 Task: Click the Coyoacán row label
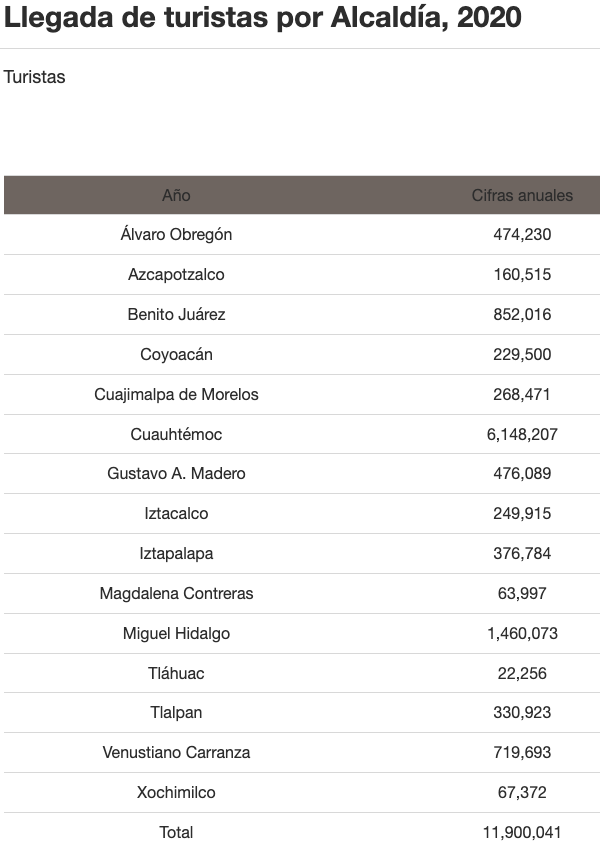[x=176, y=354]
